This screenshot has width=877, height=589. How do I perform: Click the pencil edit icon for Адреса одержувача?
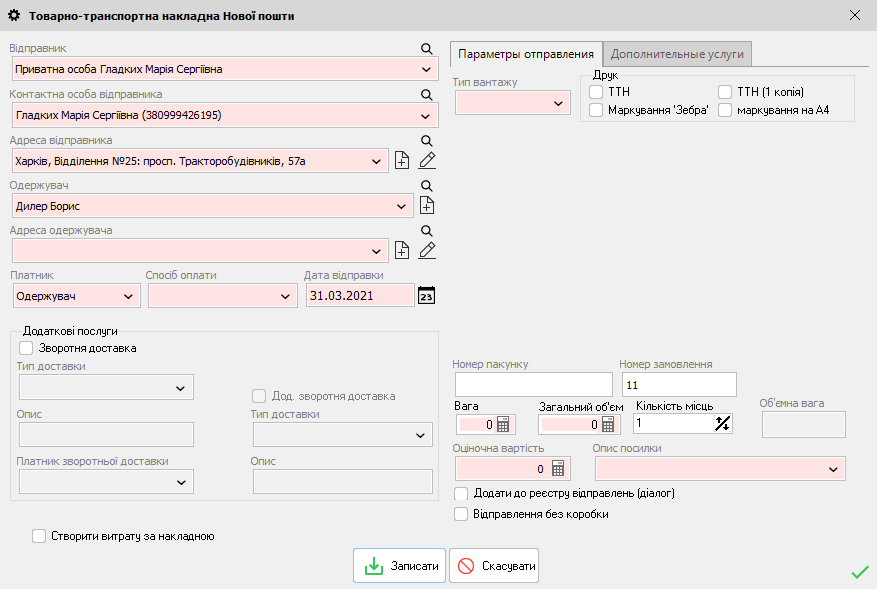click(427, 250)
